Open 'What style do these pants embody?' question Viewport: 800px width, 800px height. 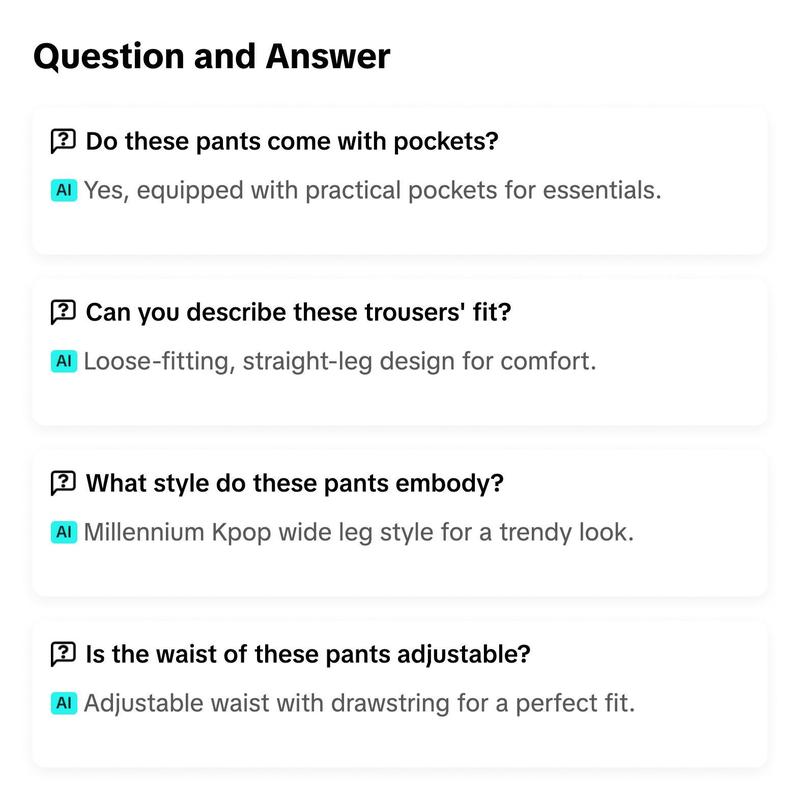pos(294,483)
